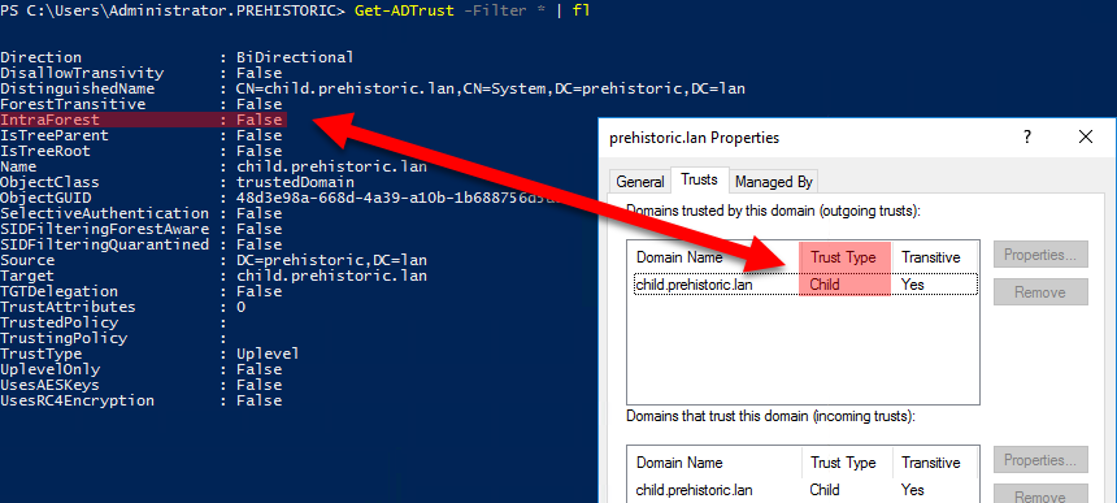Click Trust Type header in outgoing trusts list

pos(843,257)
